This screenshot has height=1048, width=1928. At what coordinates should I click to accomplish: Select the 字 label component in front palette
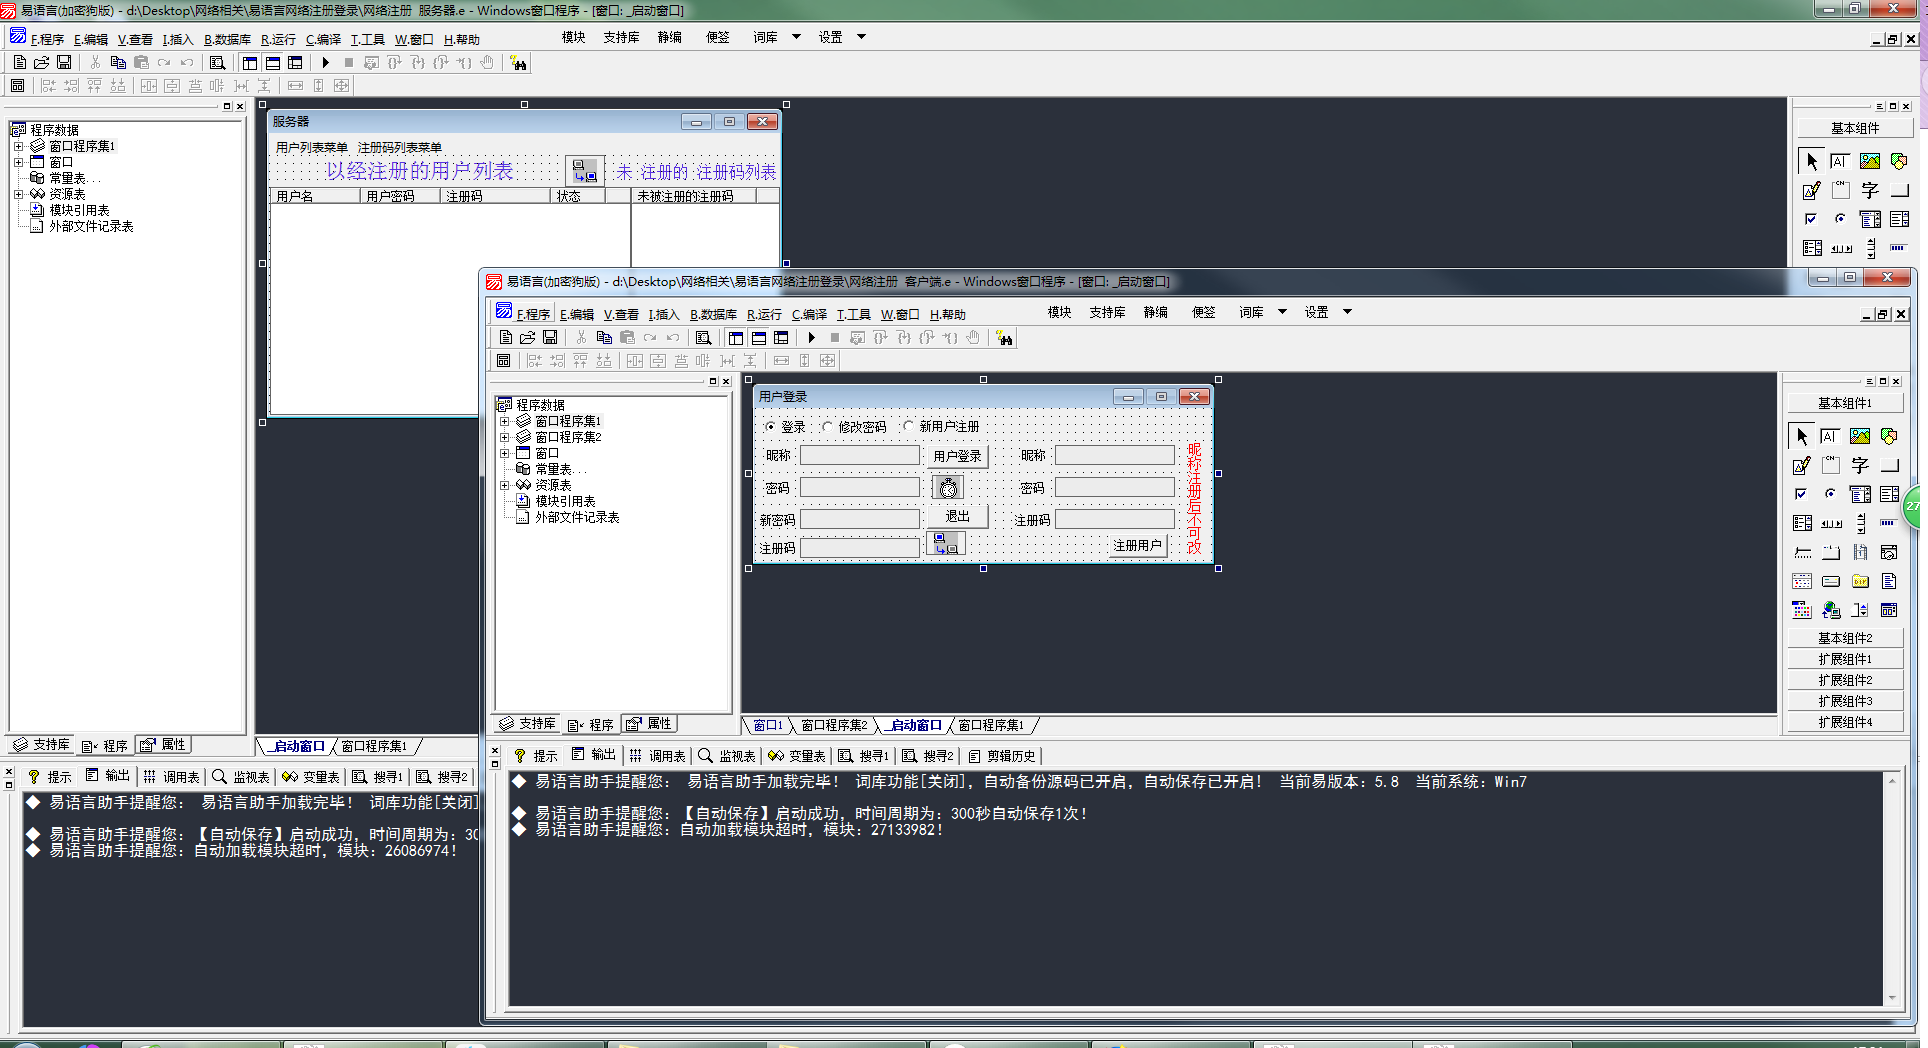point(1859,465)
